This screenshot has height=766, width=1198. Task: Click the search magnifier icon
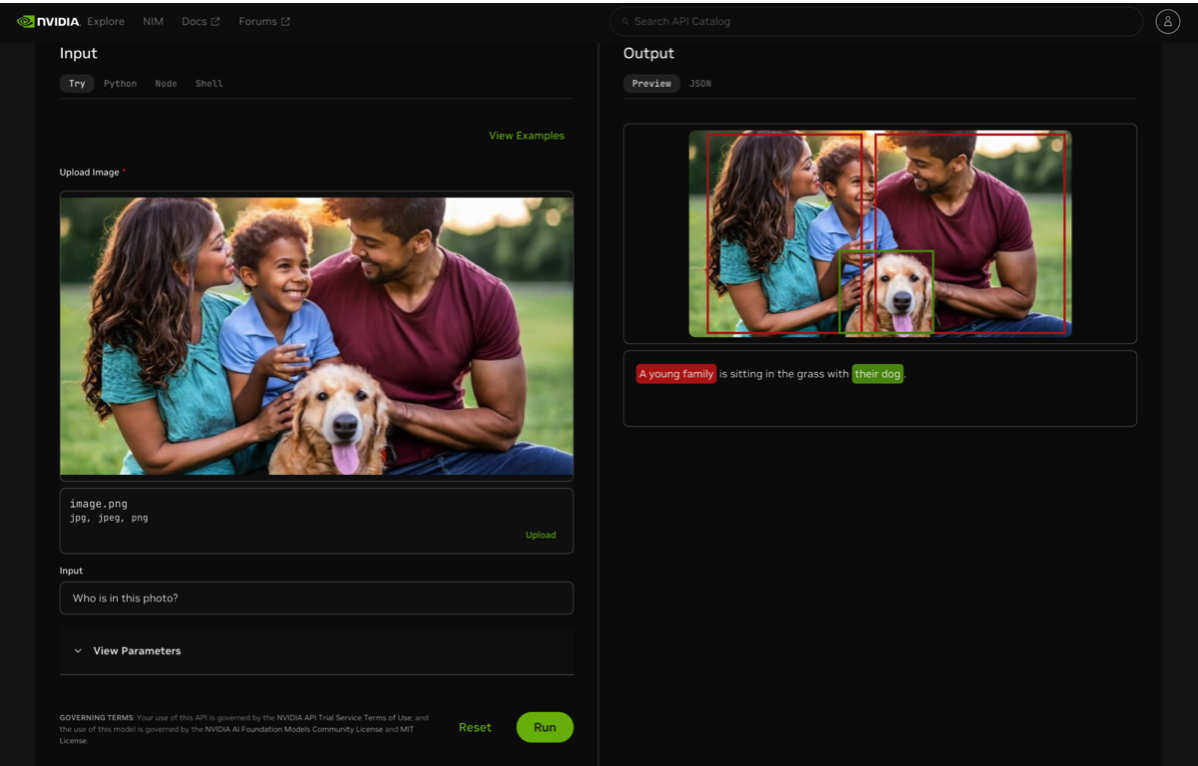tap(625, 22)
